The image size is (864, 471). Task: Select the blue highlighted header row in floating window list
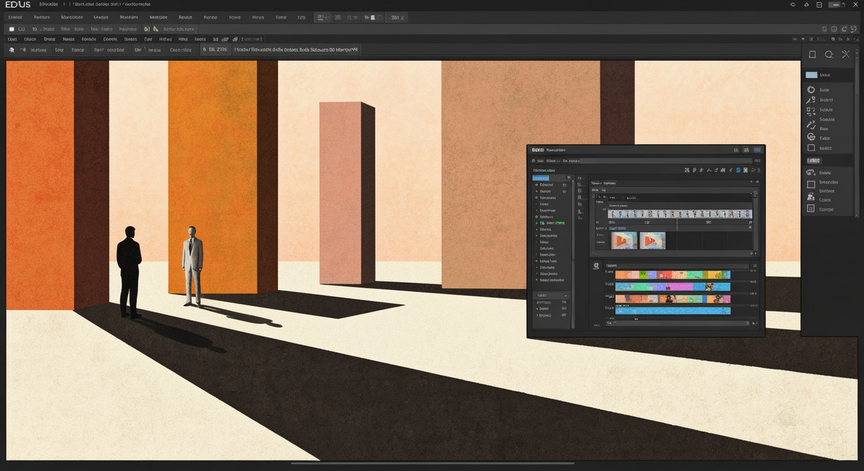pyautogui.click(x=541, y=178)
